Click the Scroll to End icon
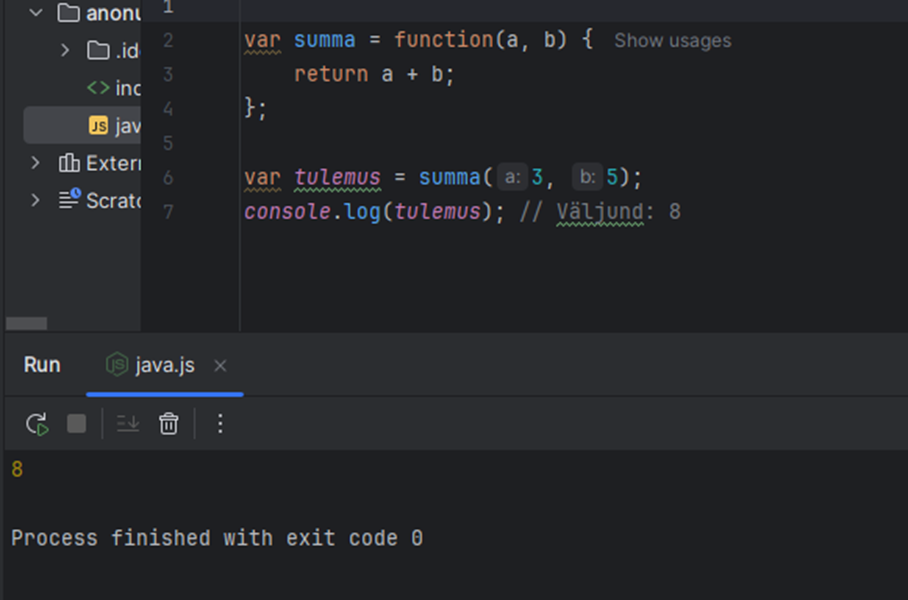Viewport: 908px width, 600px height. (128, 424)
